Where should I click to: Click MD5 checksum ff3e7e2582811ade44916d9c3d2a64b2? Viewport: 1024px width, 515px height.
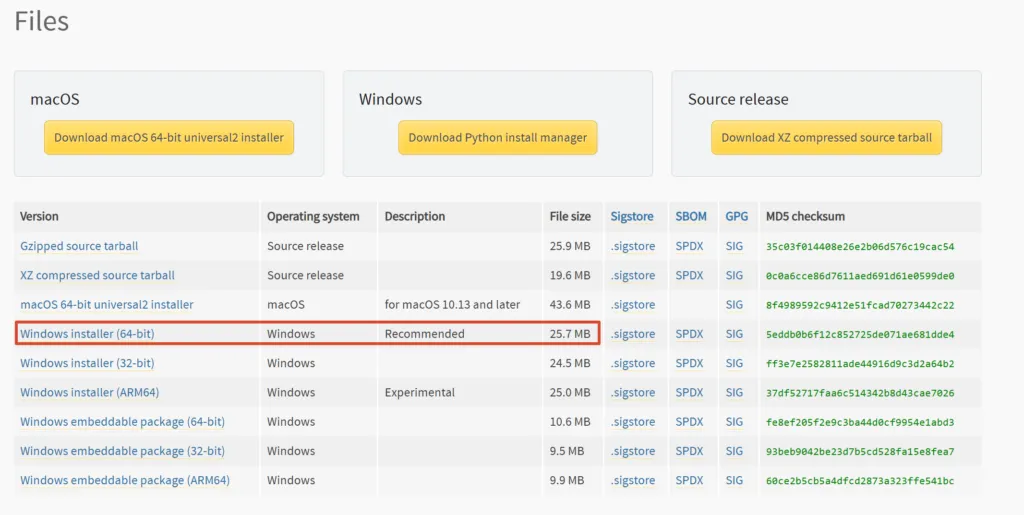860,364
